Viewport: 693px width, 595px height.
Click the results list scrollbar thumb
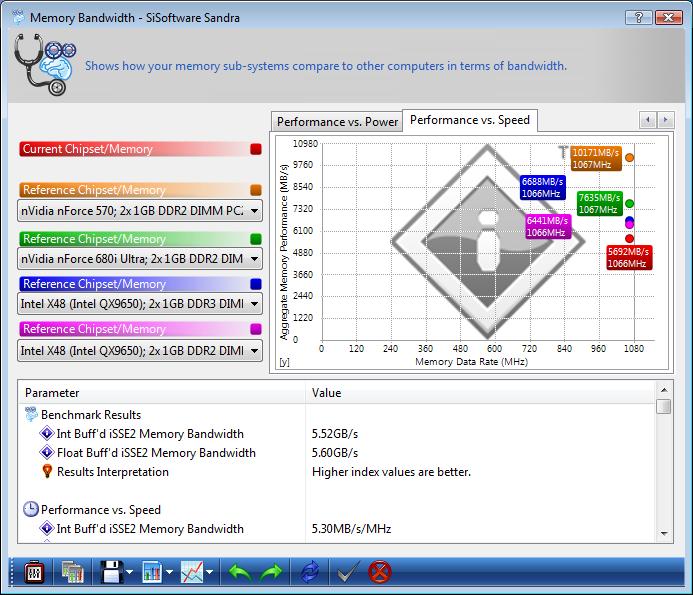[x=664, y=406]
